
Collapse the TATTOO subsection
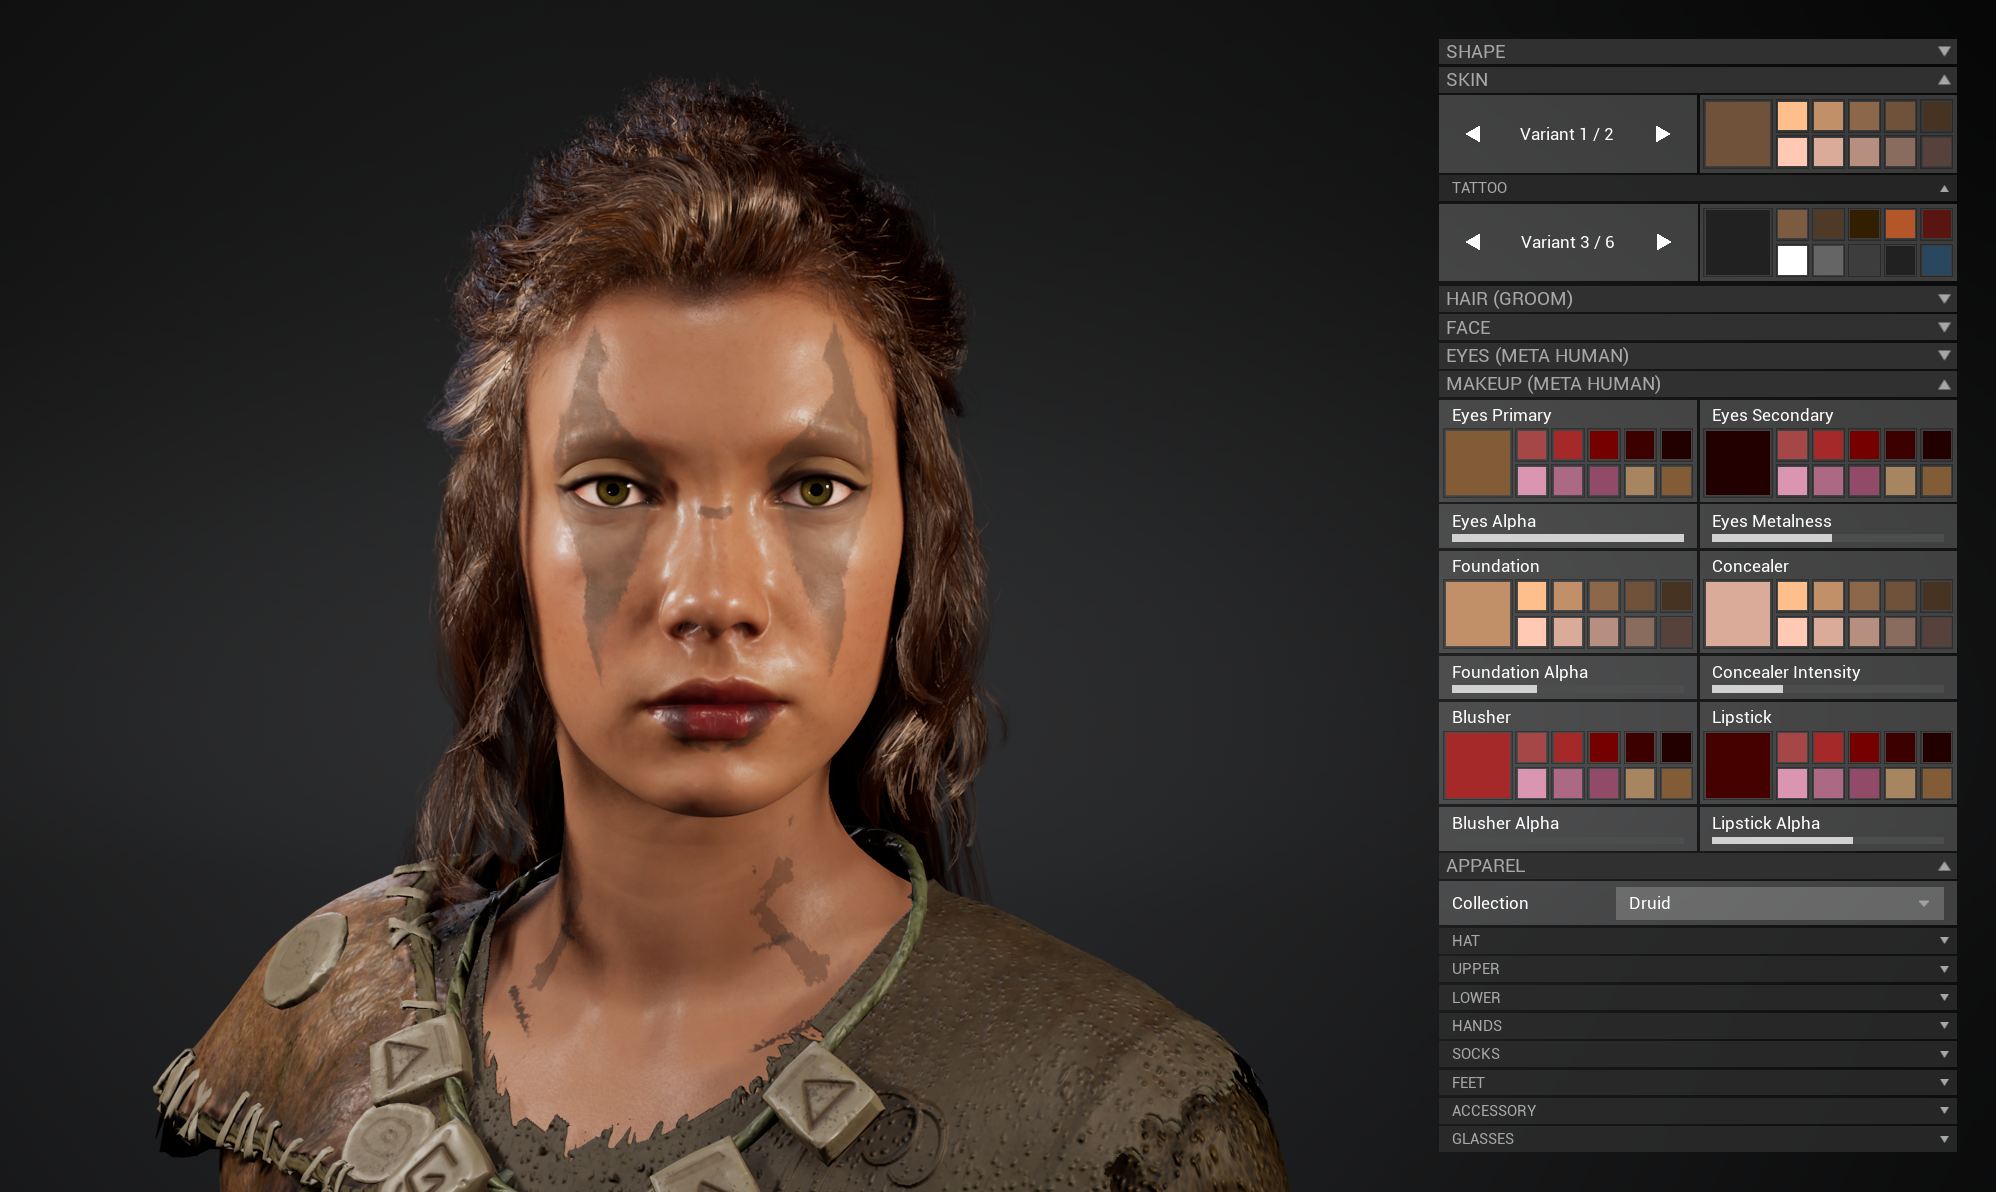coord(1943,188)
